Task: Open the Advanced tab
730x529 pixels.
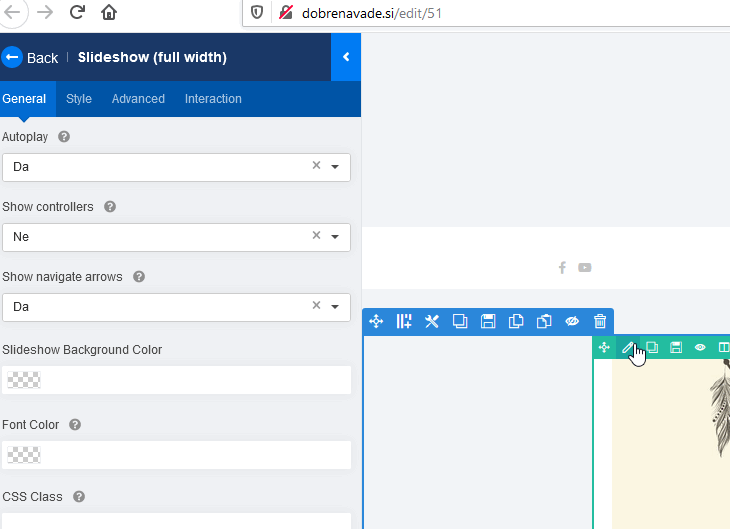Action: (x=138, y=99)
